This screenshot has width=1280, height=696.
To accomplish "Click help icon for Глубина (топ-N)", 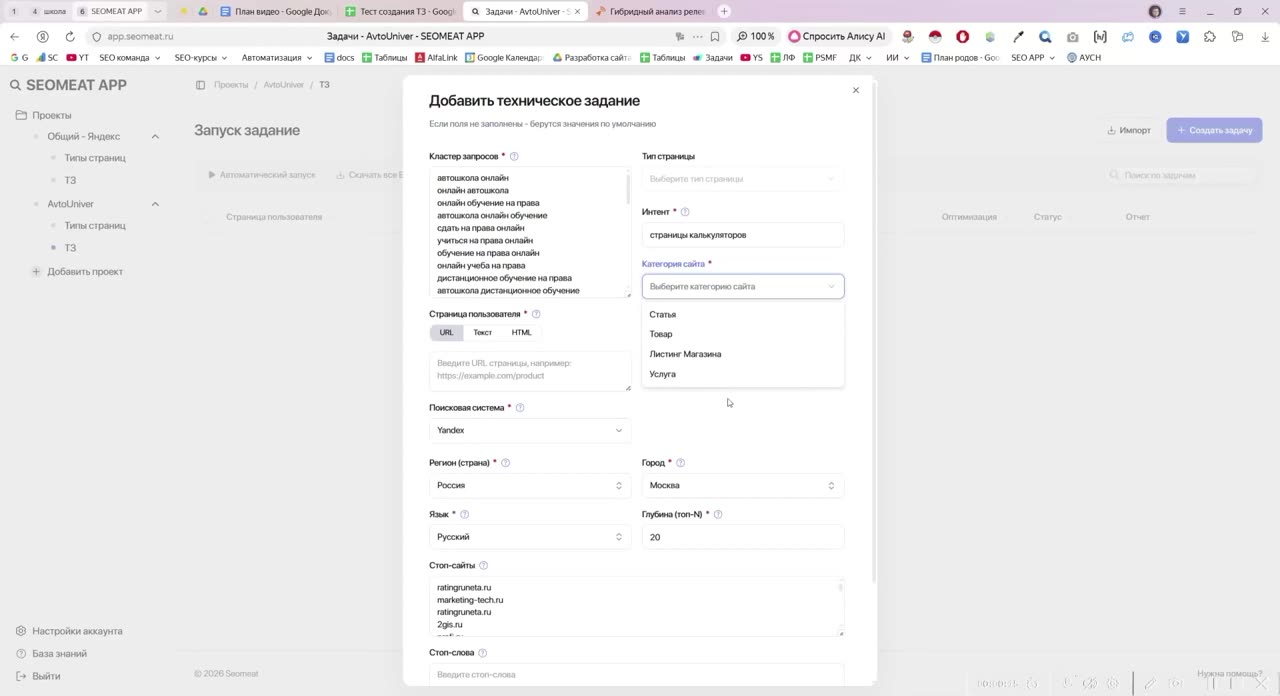I will coord(718,514).
